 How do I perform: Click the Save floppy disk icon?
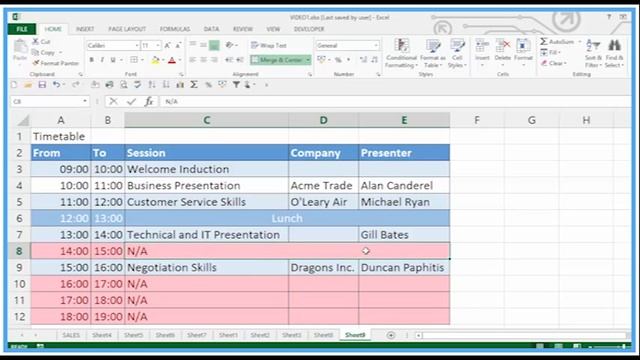point(42,85)
